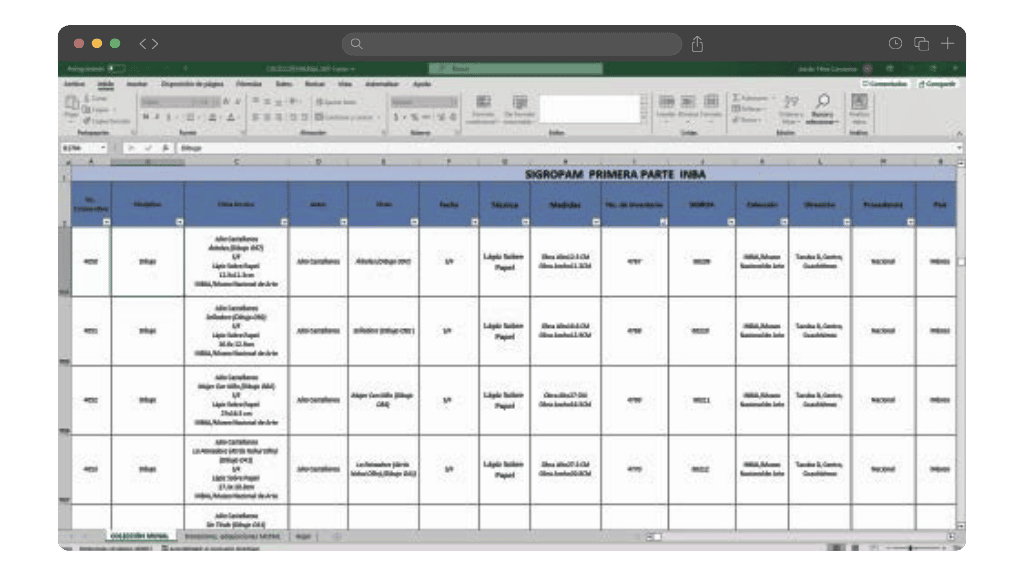The image size is (1024, 576).
Task: Go forward with browser forward arrow
Action: pos(155,44)
